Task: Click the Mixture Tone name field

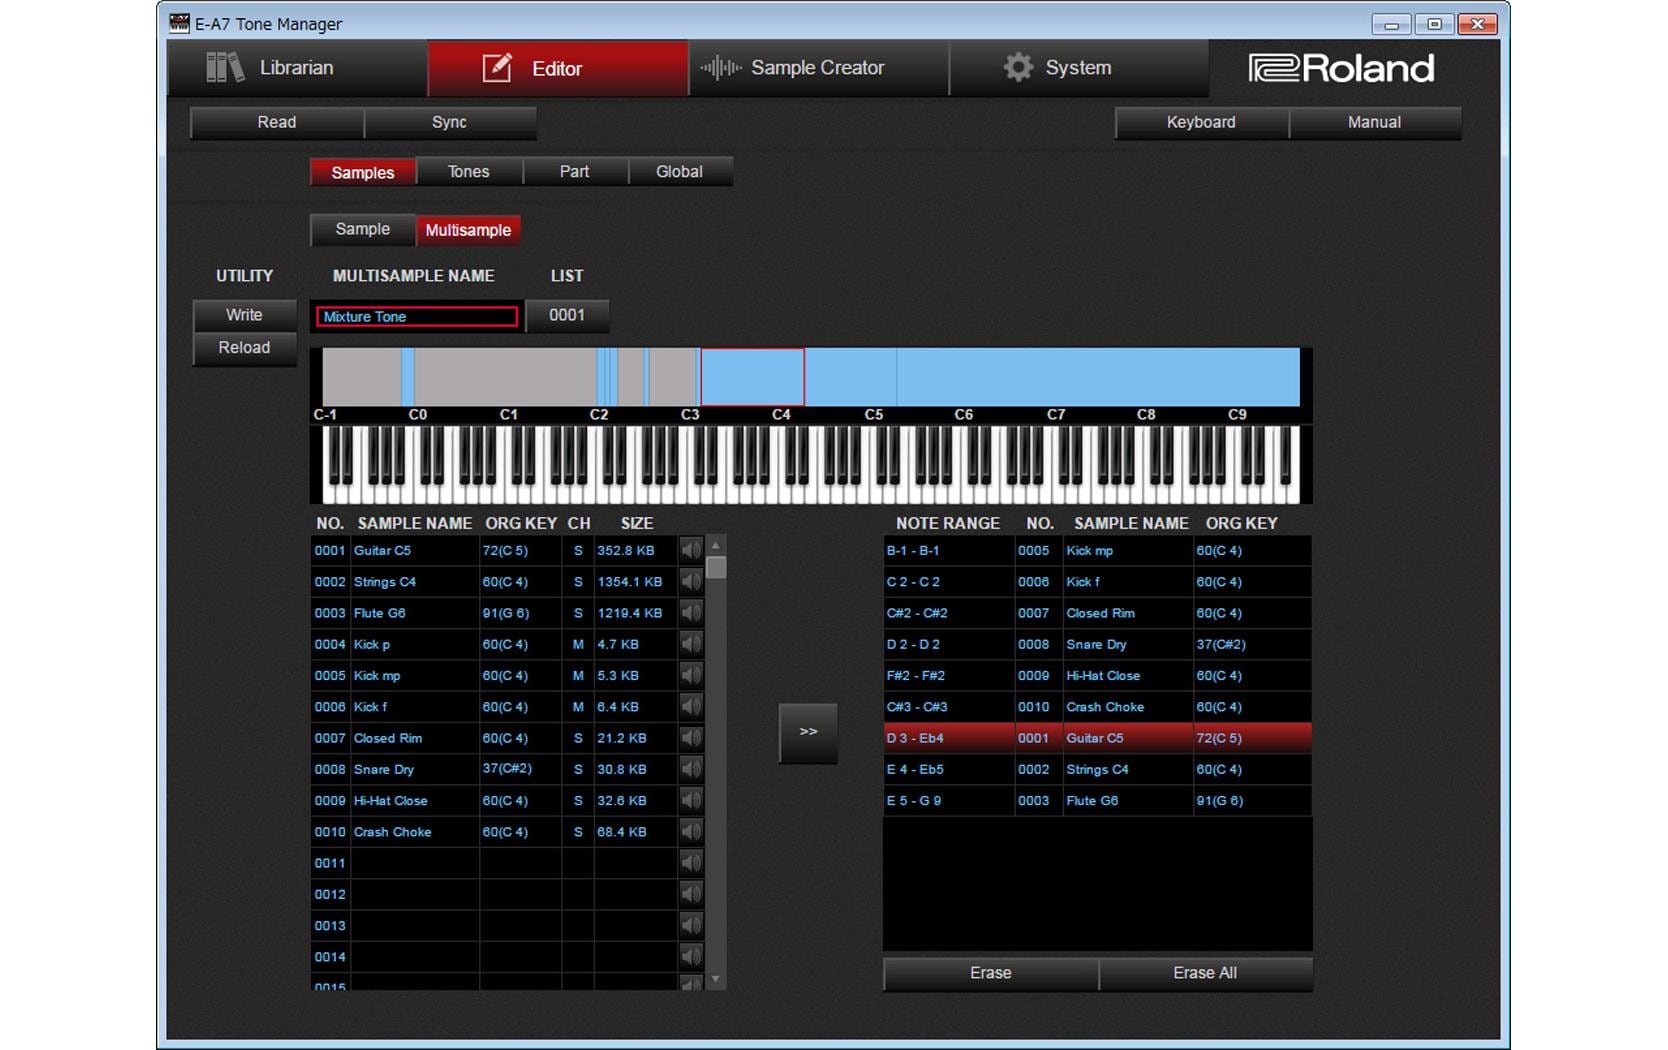Action: [417, 317]
